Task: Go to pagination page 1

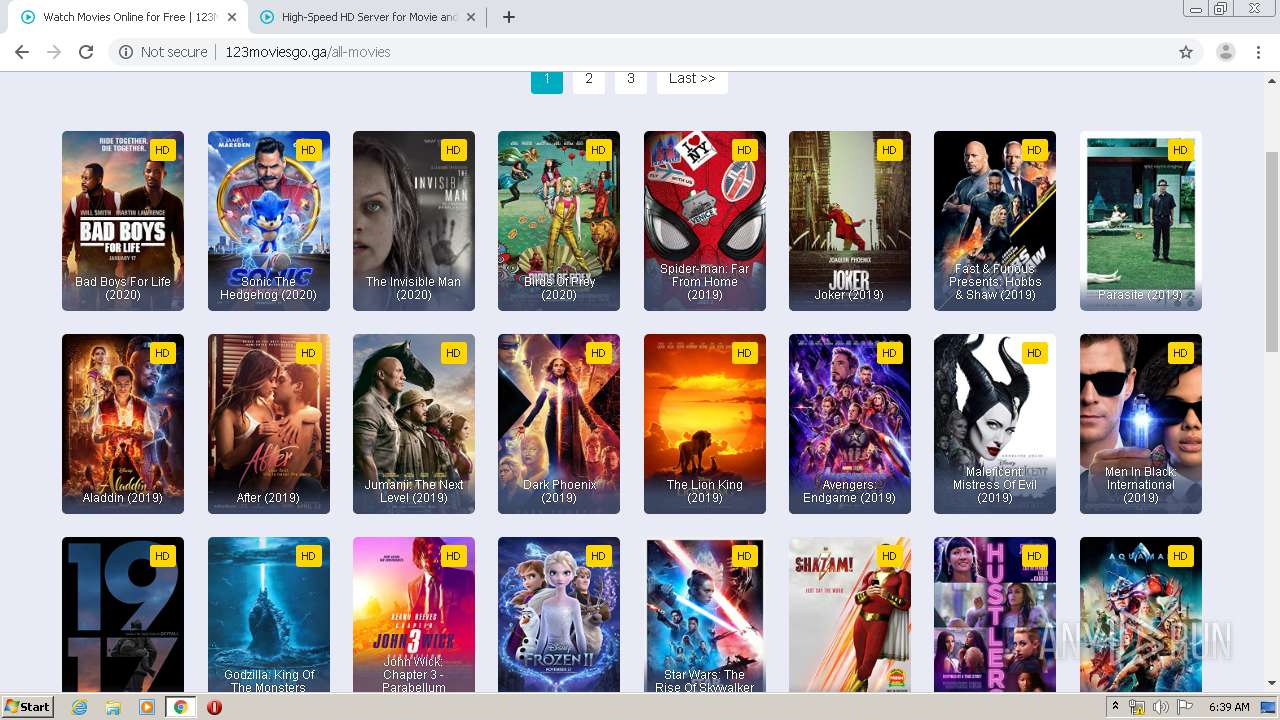Action: (x=547, y=79)
